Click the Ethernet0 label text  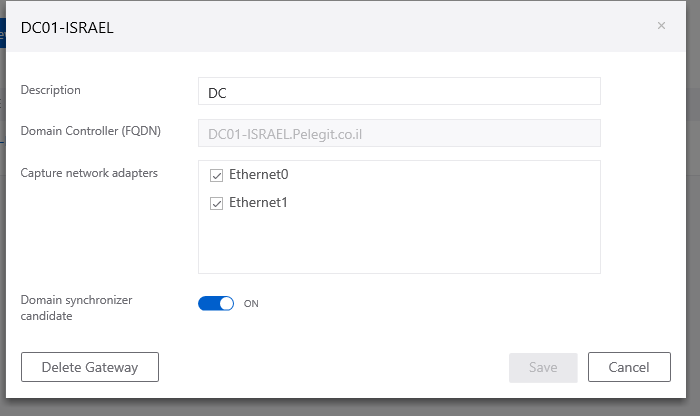[x=258, y=175]
